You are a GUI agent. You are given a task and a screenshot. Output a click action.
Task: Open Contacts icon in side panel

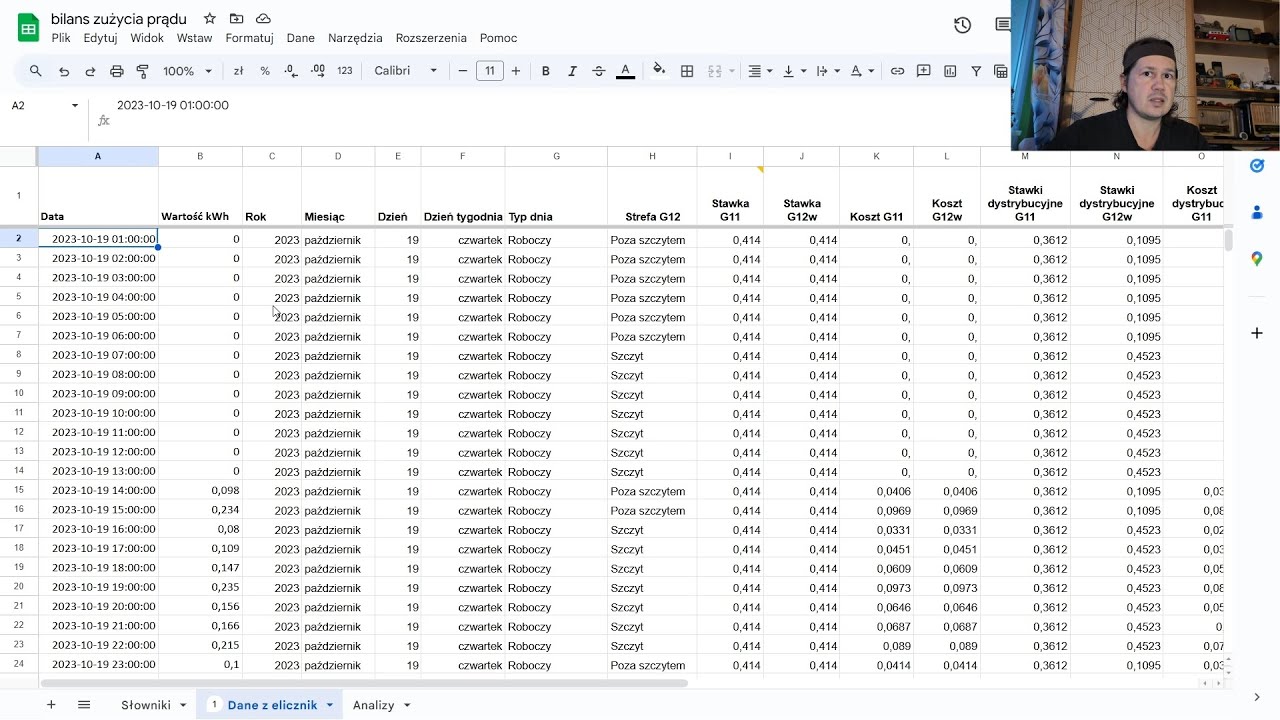pyautogui.click(x=1257, y=212)
